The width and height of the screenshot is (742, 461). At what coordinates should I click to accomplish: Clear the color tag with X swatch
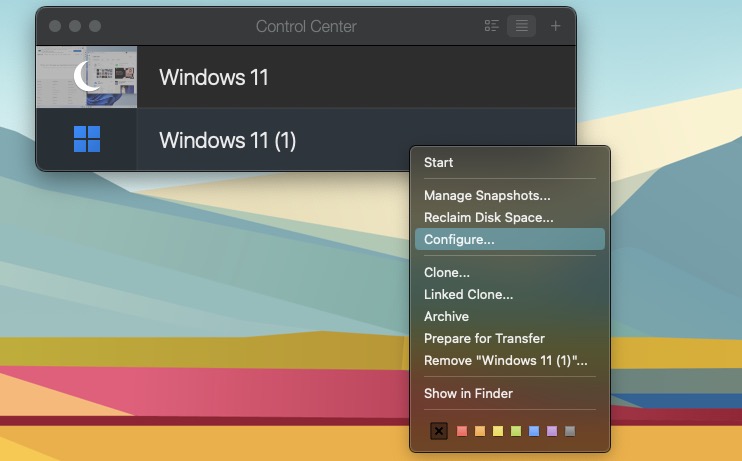[x=439, y=431]
